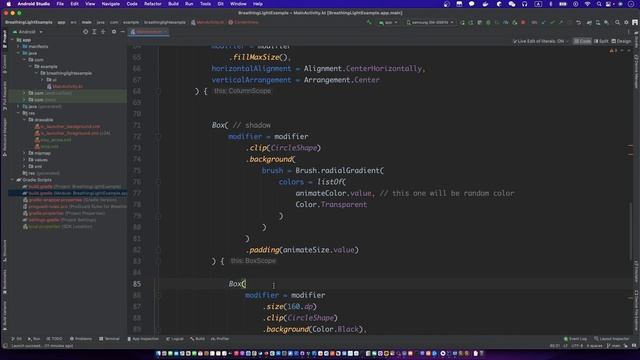This screenshot has width=640, height=360.
Task: Open the Git tool window
Action: (x=17, y=339)
